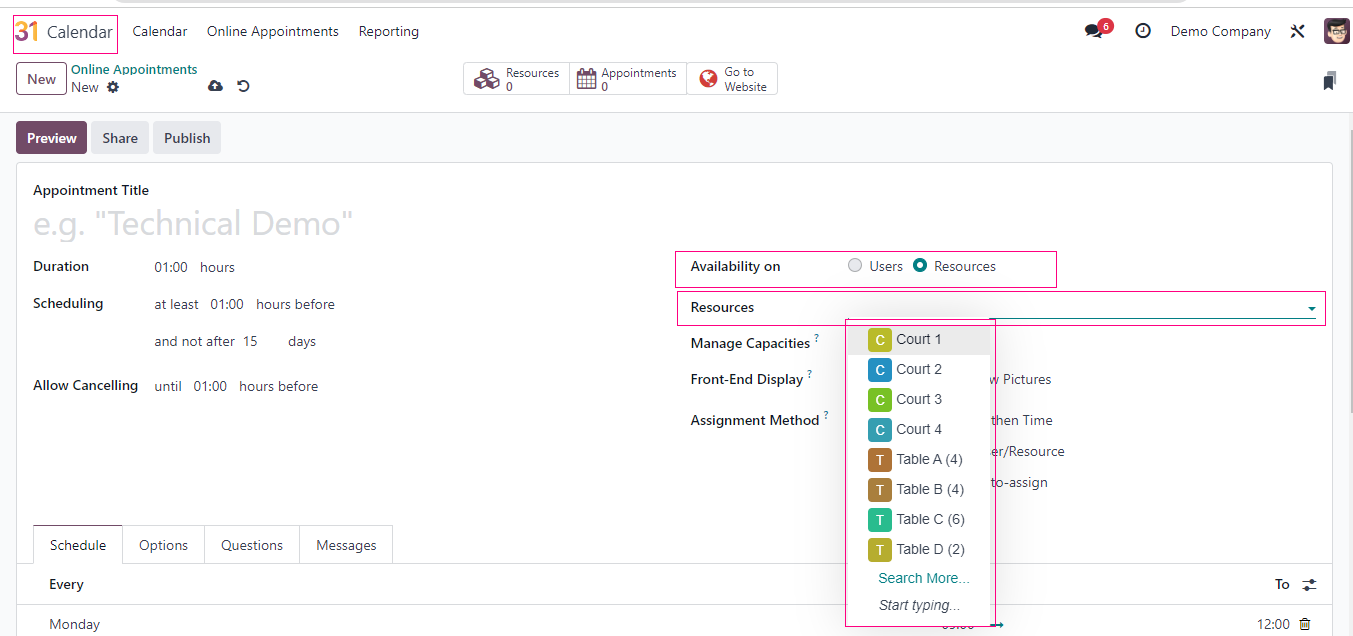This screenshot has width=1353, height=636.
Task: Click the bookmark icon at right
Action: pos(1328,81)
